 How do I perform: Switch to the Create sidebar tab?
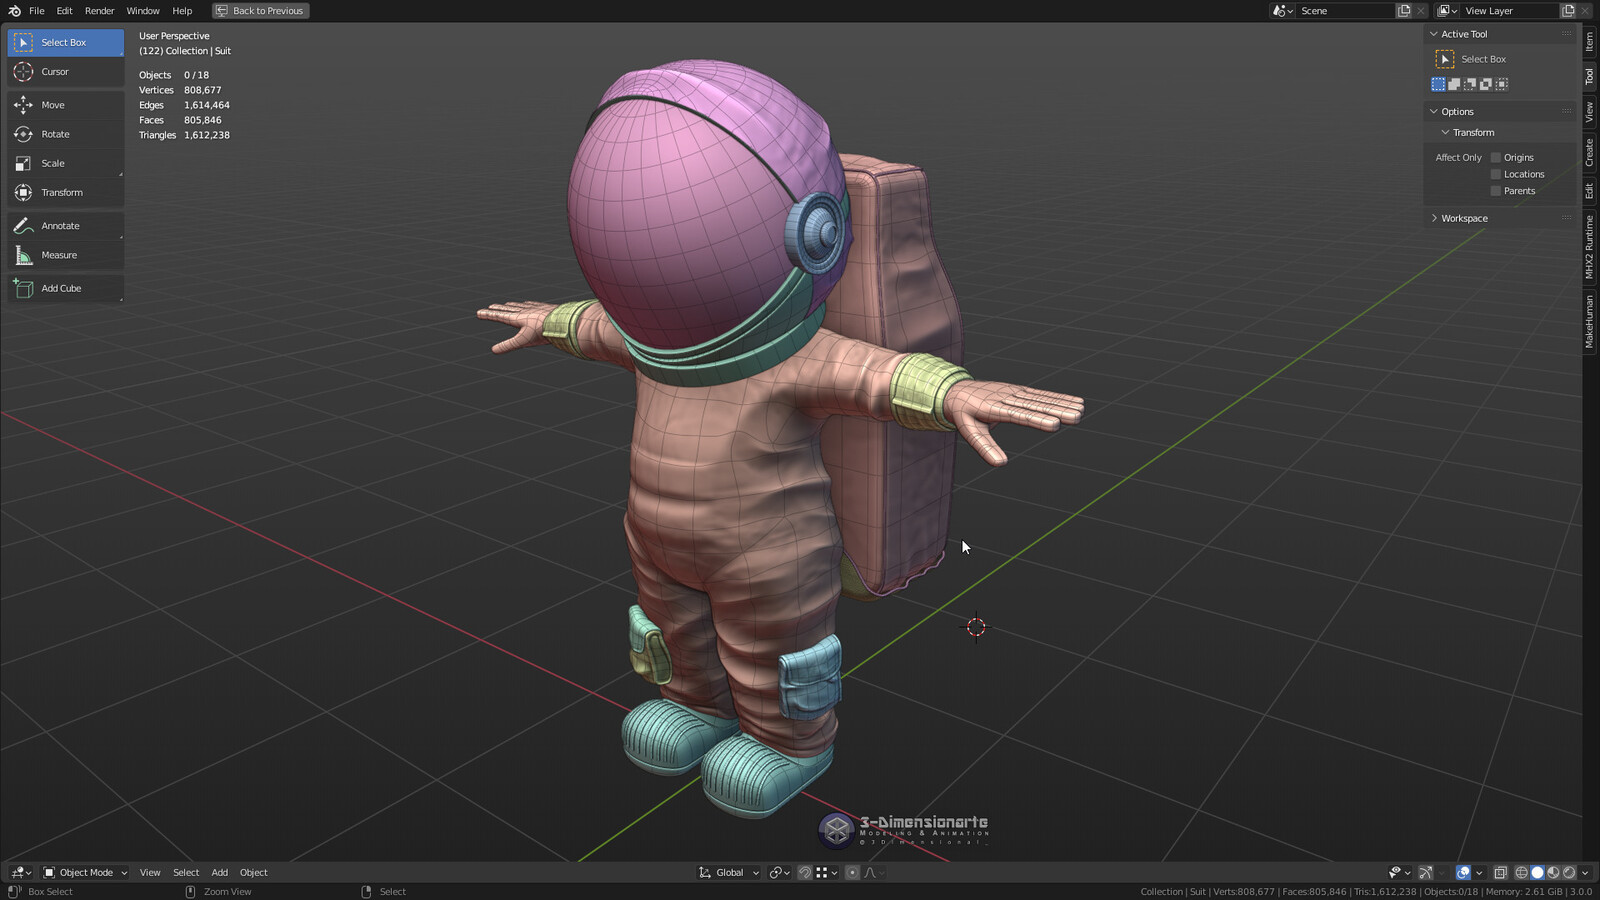(x=1589, y=152)
